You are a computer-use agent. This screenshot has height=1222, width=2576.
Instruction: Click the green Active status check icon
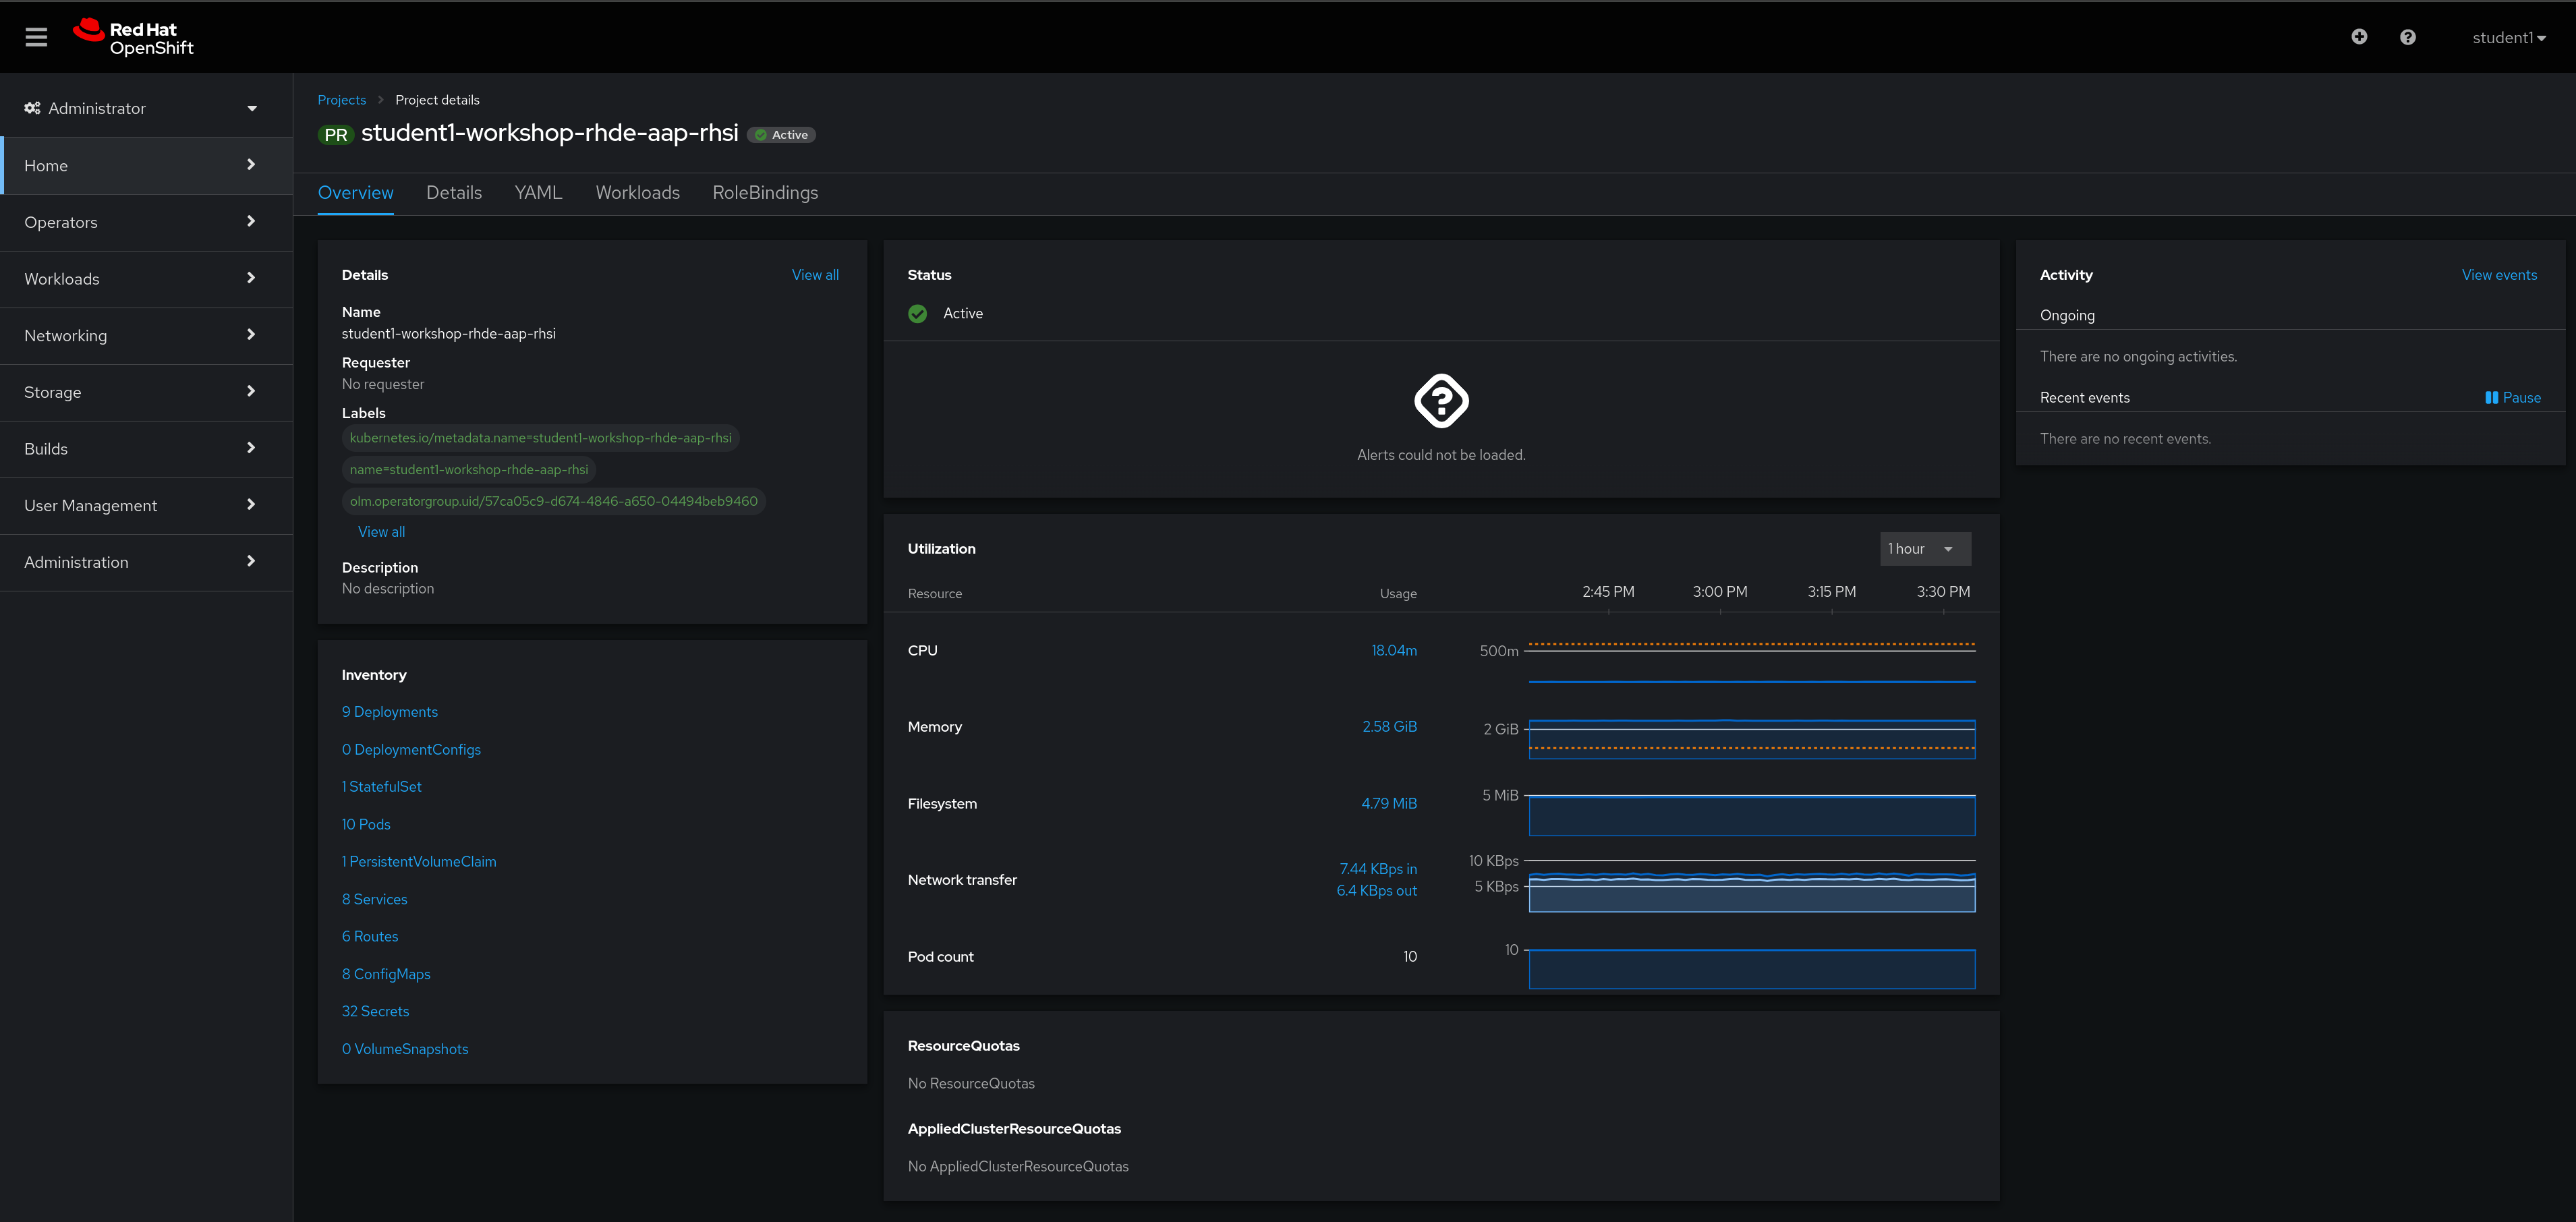(917, 314)
